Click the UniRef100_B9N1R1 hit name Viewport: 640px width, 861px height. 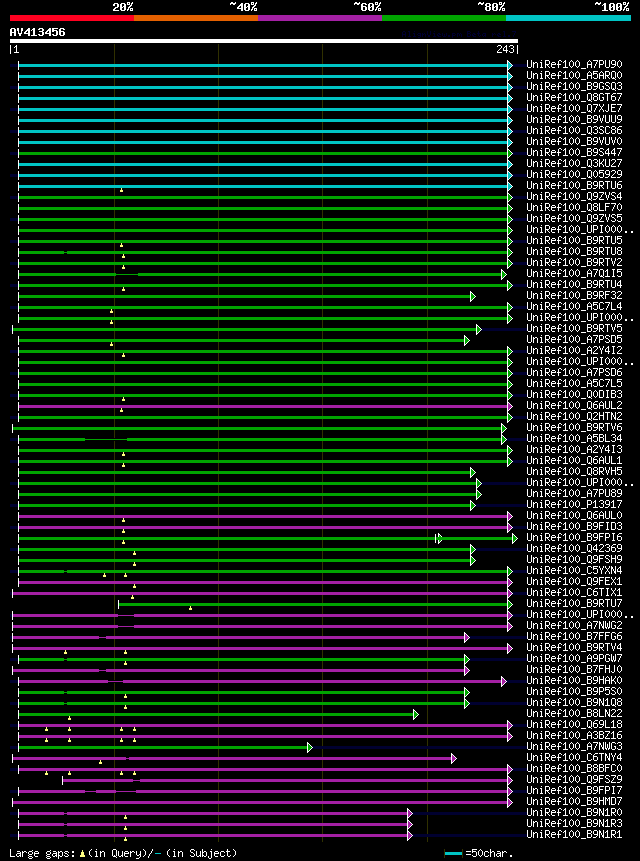[574, 834]
